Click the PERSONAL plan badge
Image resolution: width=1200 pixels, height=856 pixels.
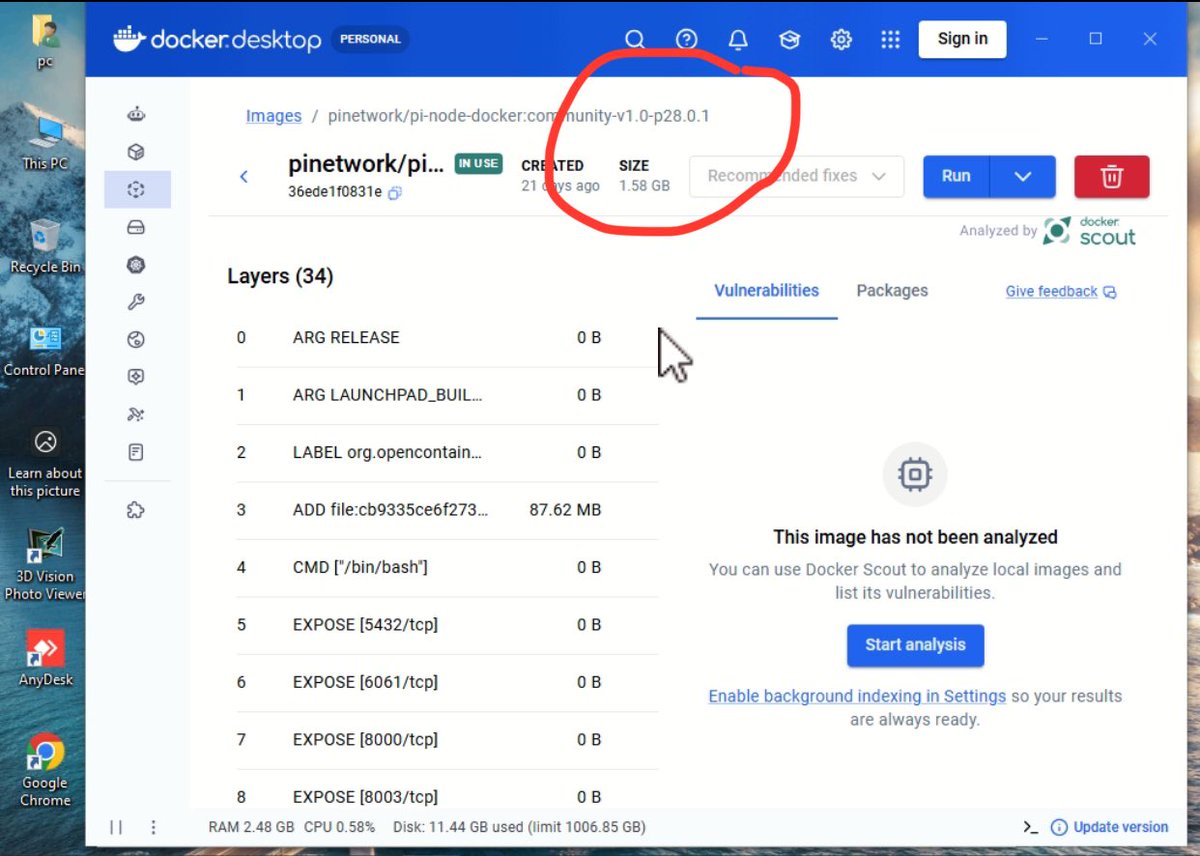(x=370, y=39)
